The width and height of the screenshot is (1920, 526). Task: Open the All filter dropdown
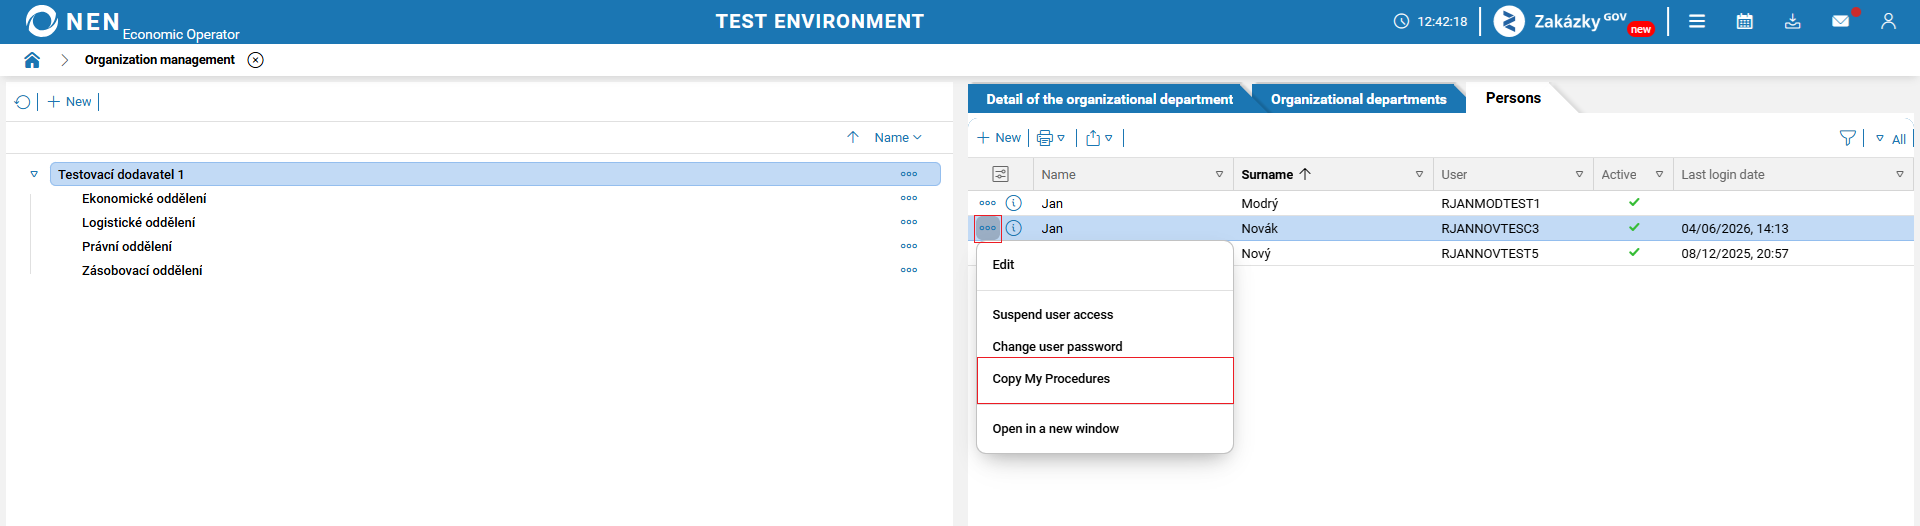[1891, 139]
